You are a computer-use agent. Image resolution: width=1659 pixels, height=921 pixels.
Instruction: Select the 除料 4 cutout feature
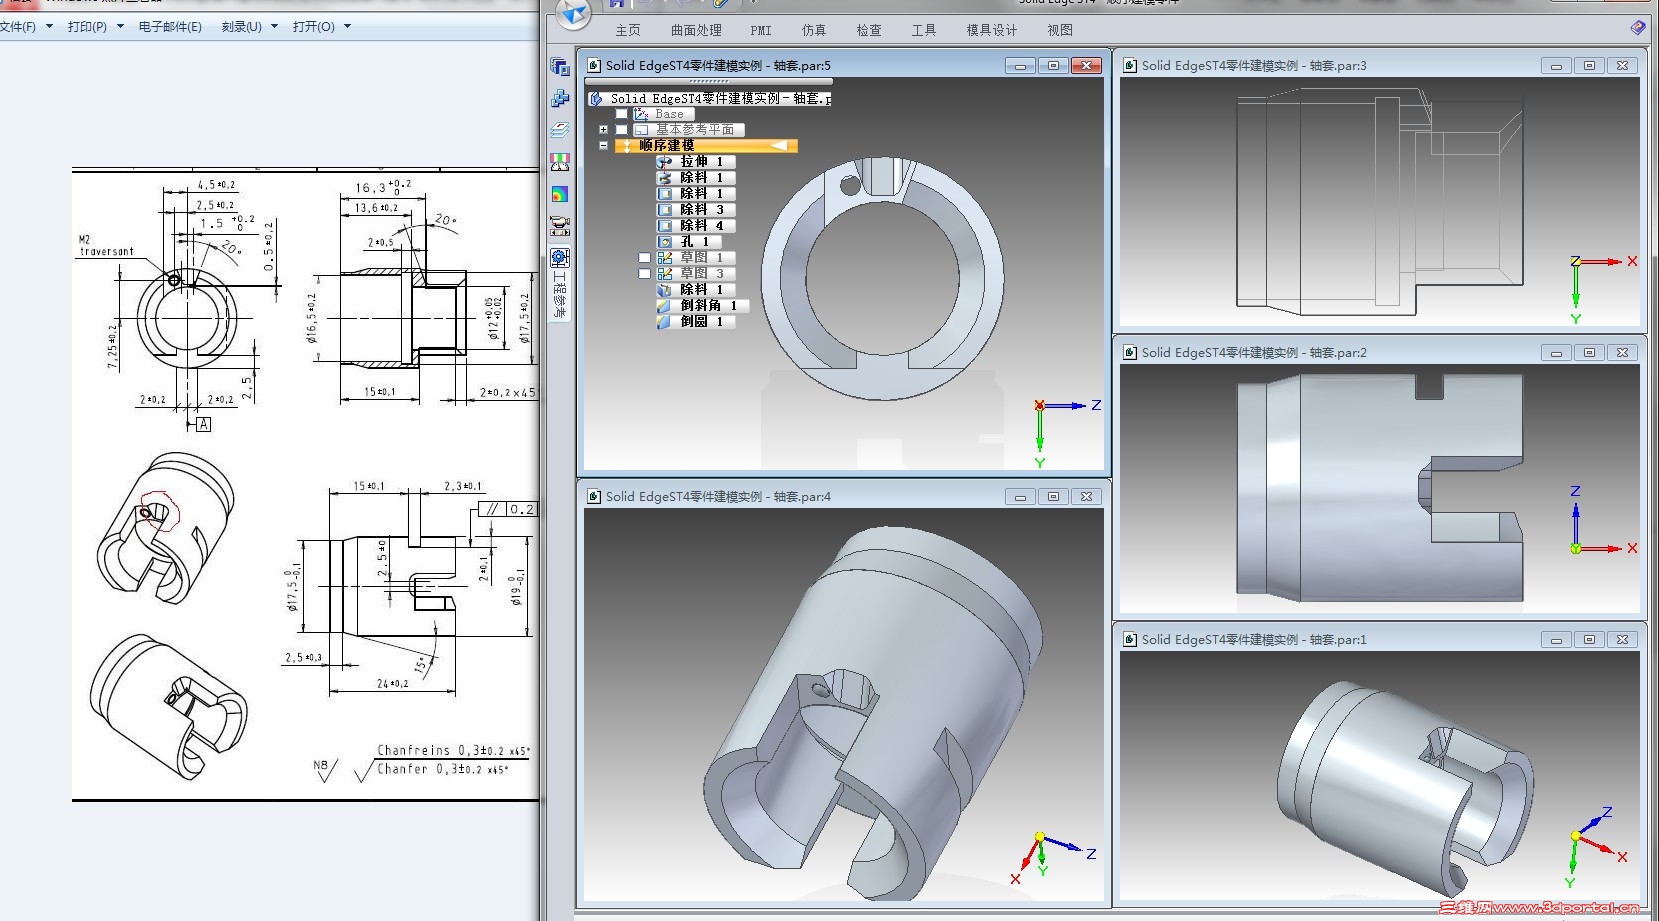(x=696, y=225)
